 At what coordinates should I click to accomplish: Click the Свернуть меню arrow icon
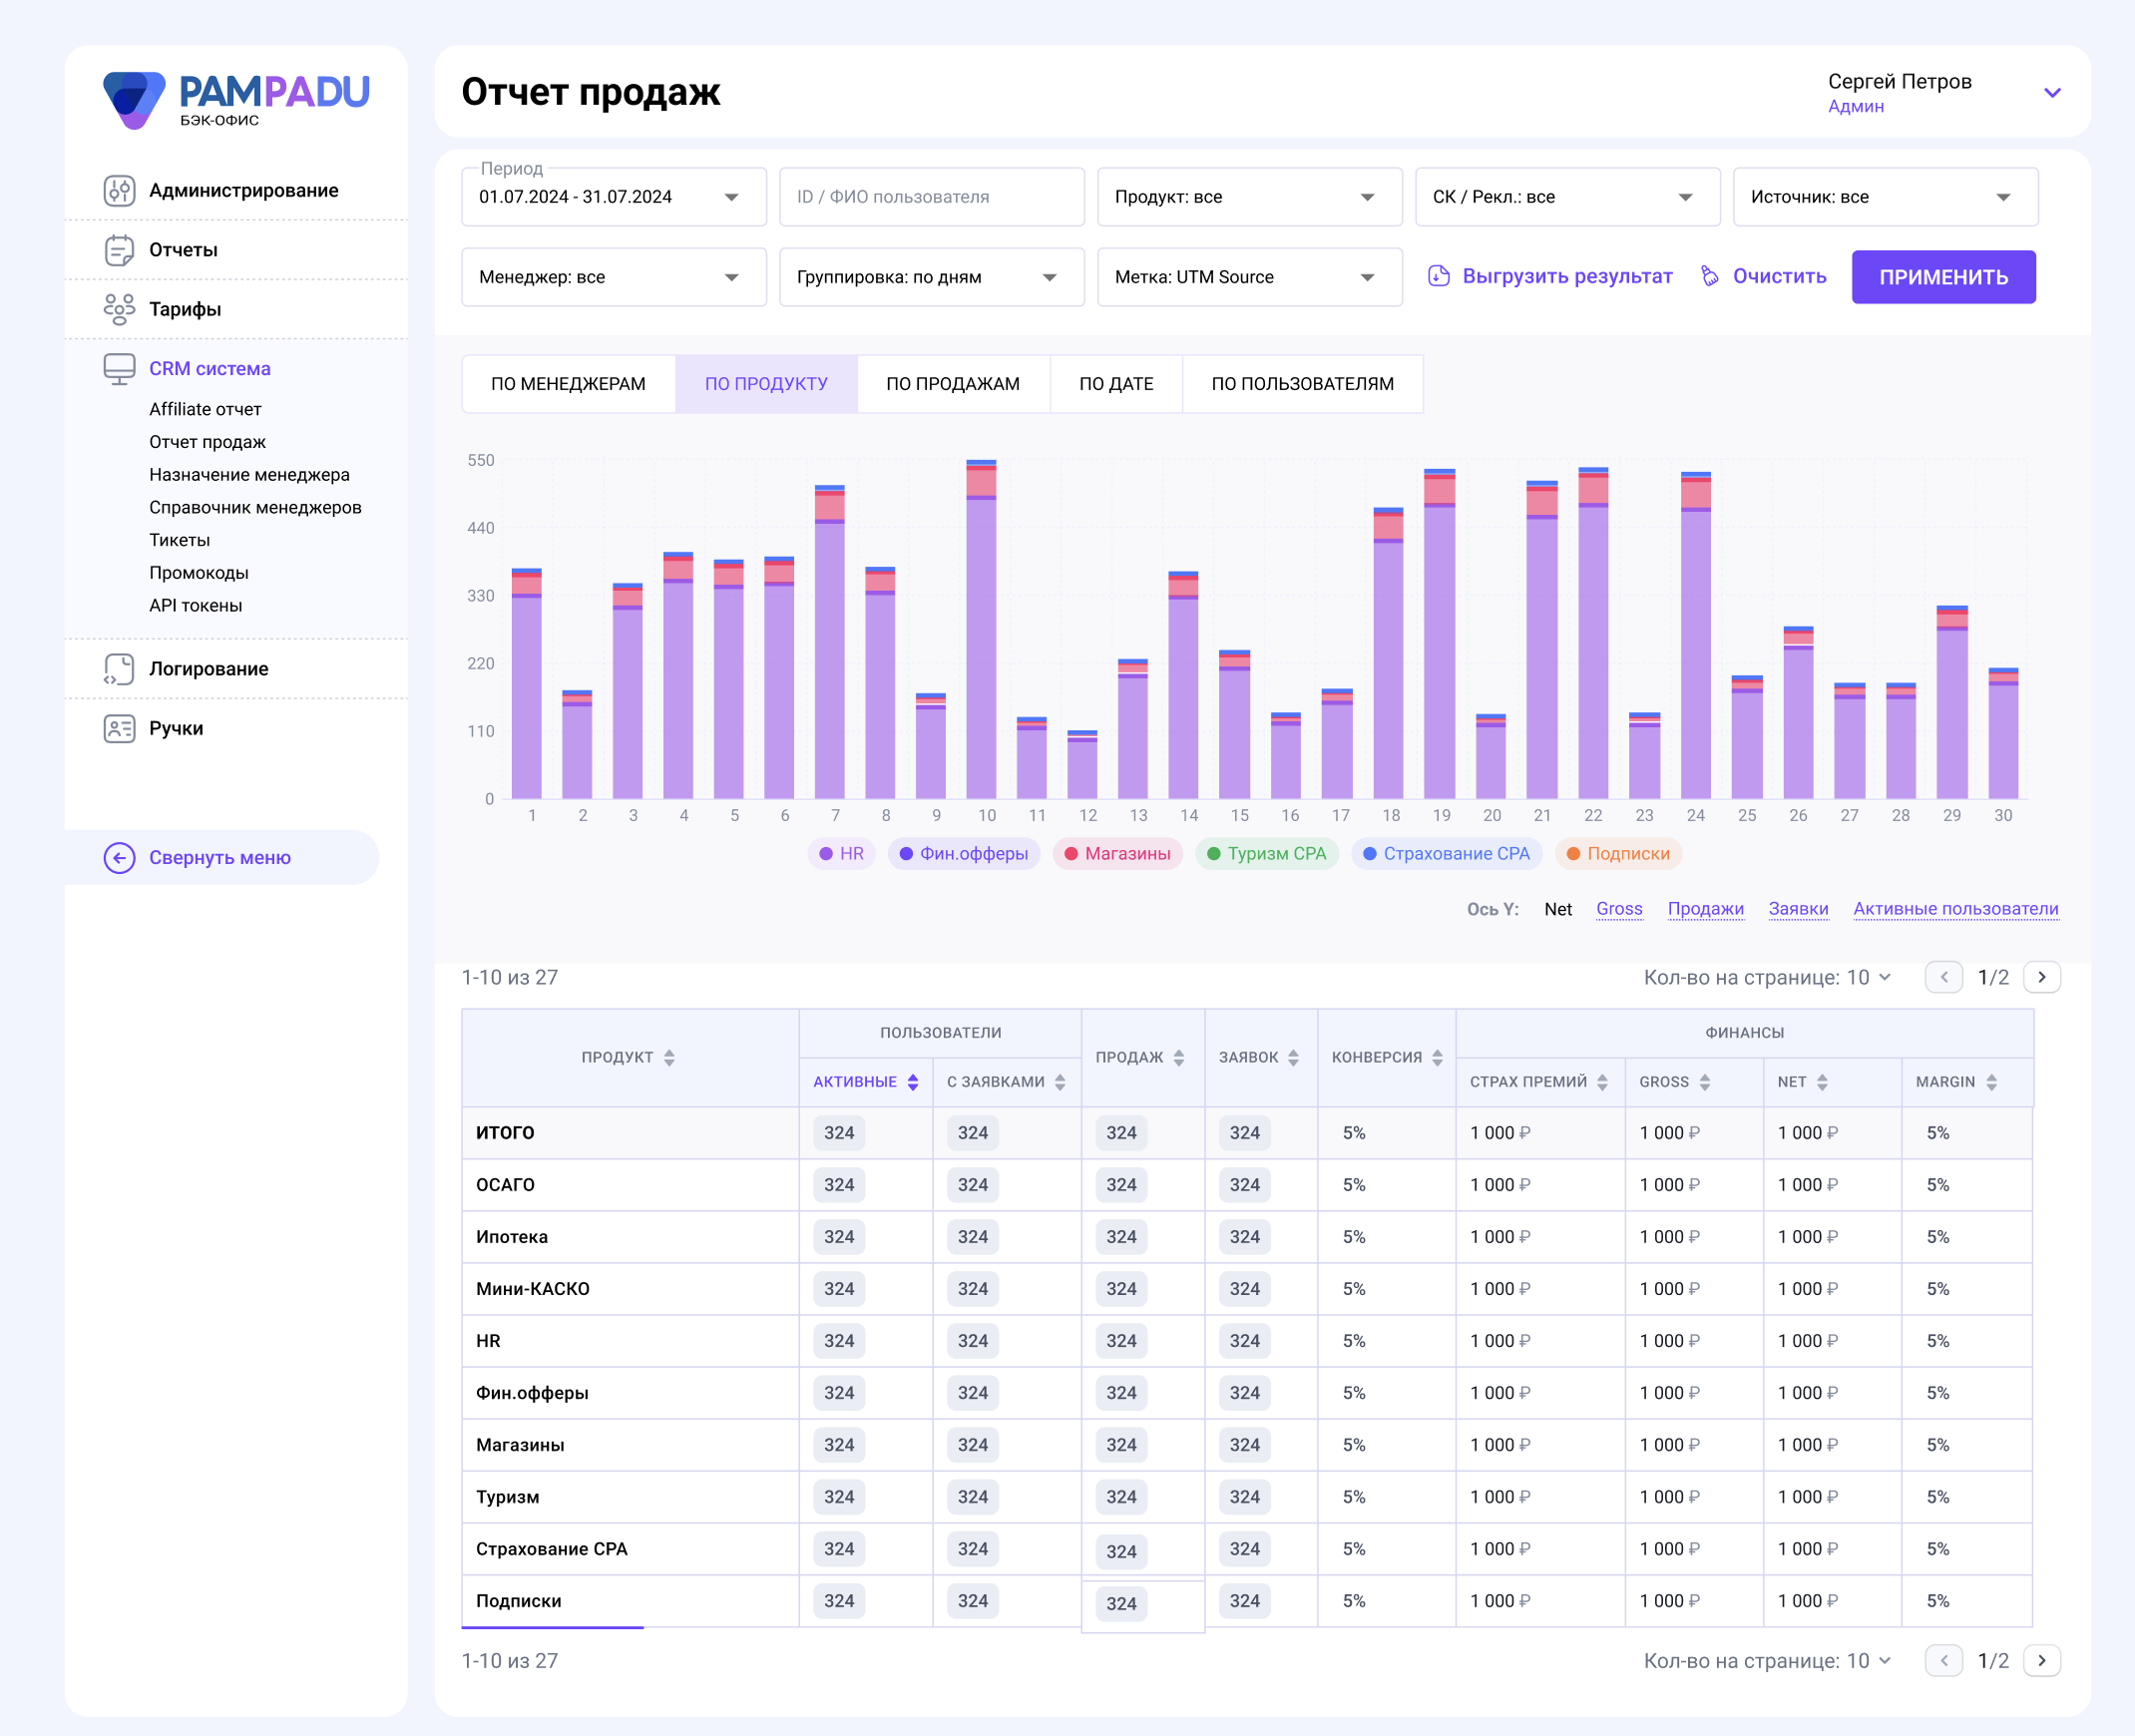[119, 857]
